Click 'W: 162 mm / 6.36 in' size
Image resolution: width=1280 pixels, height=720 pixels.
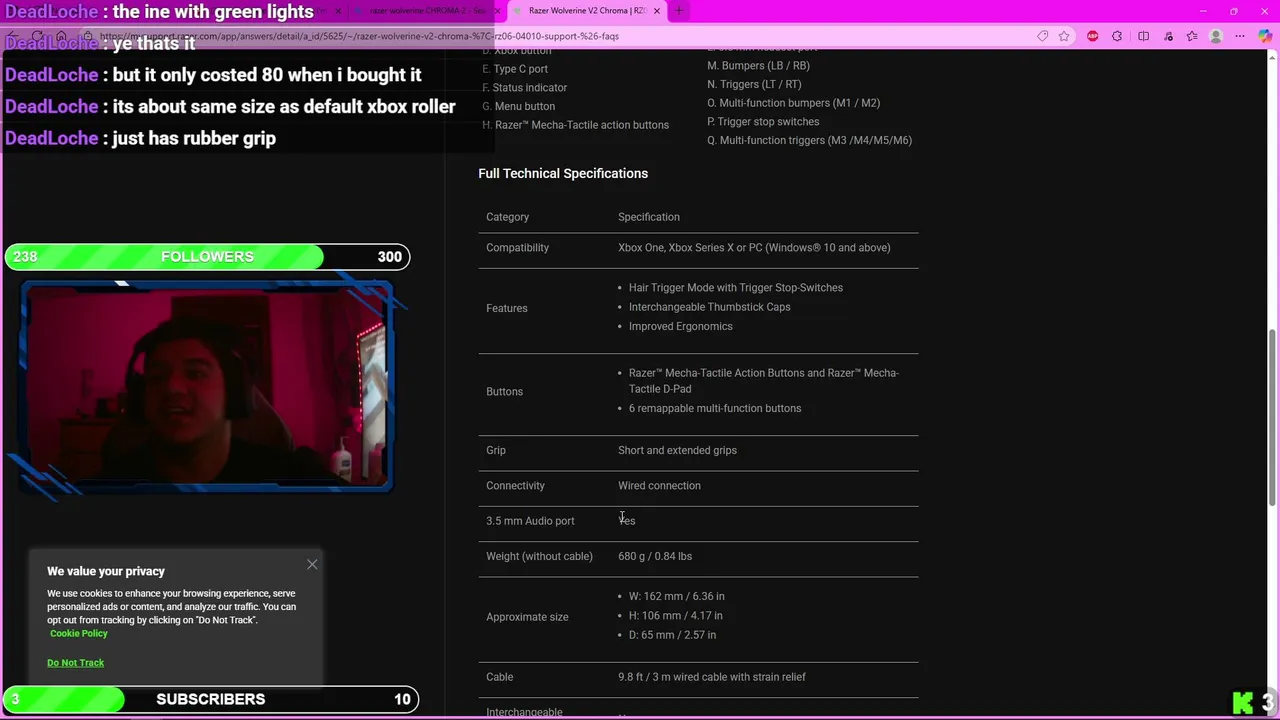(677, 596)
